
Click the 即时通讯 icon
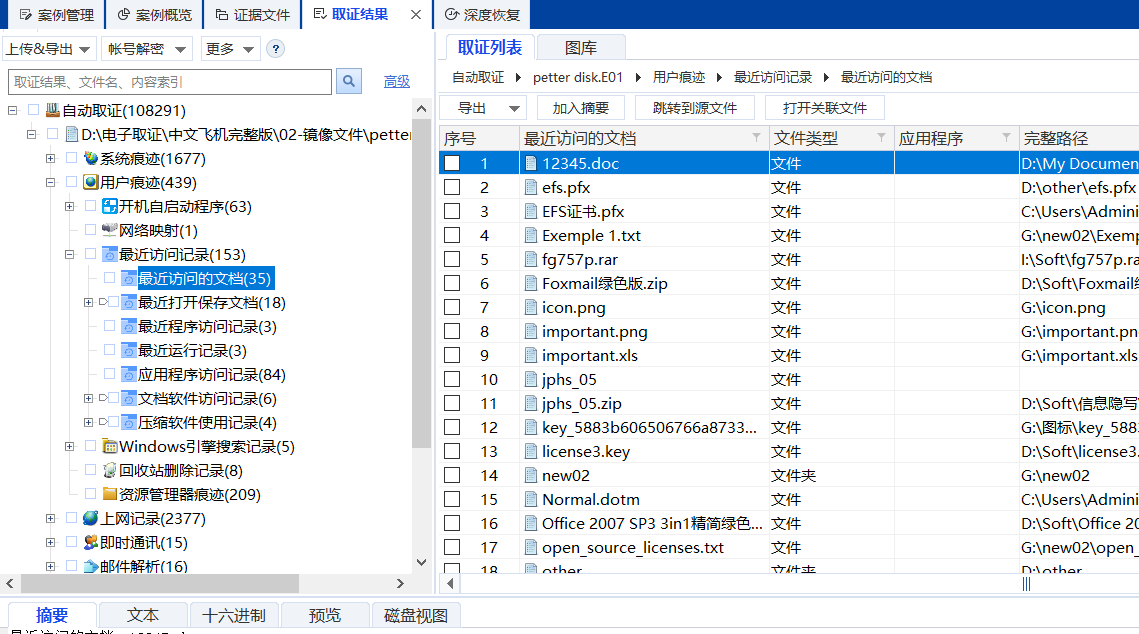point(91,542)
